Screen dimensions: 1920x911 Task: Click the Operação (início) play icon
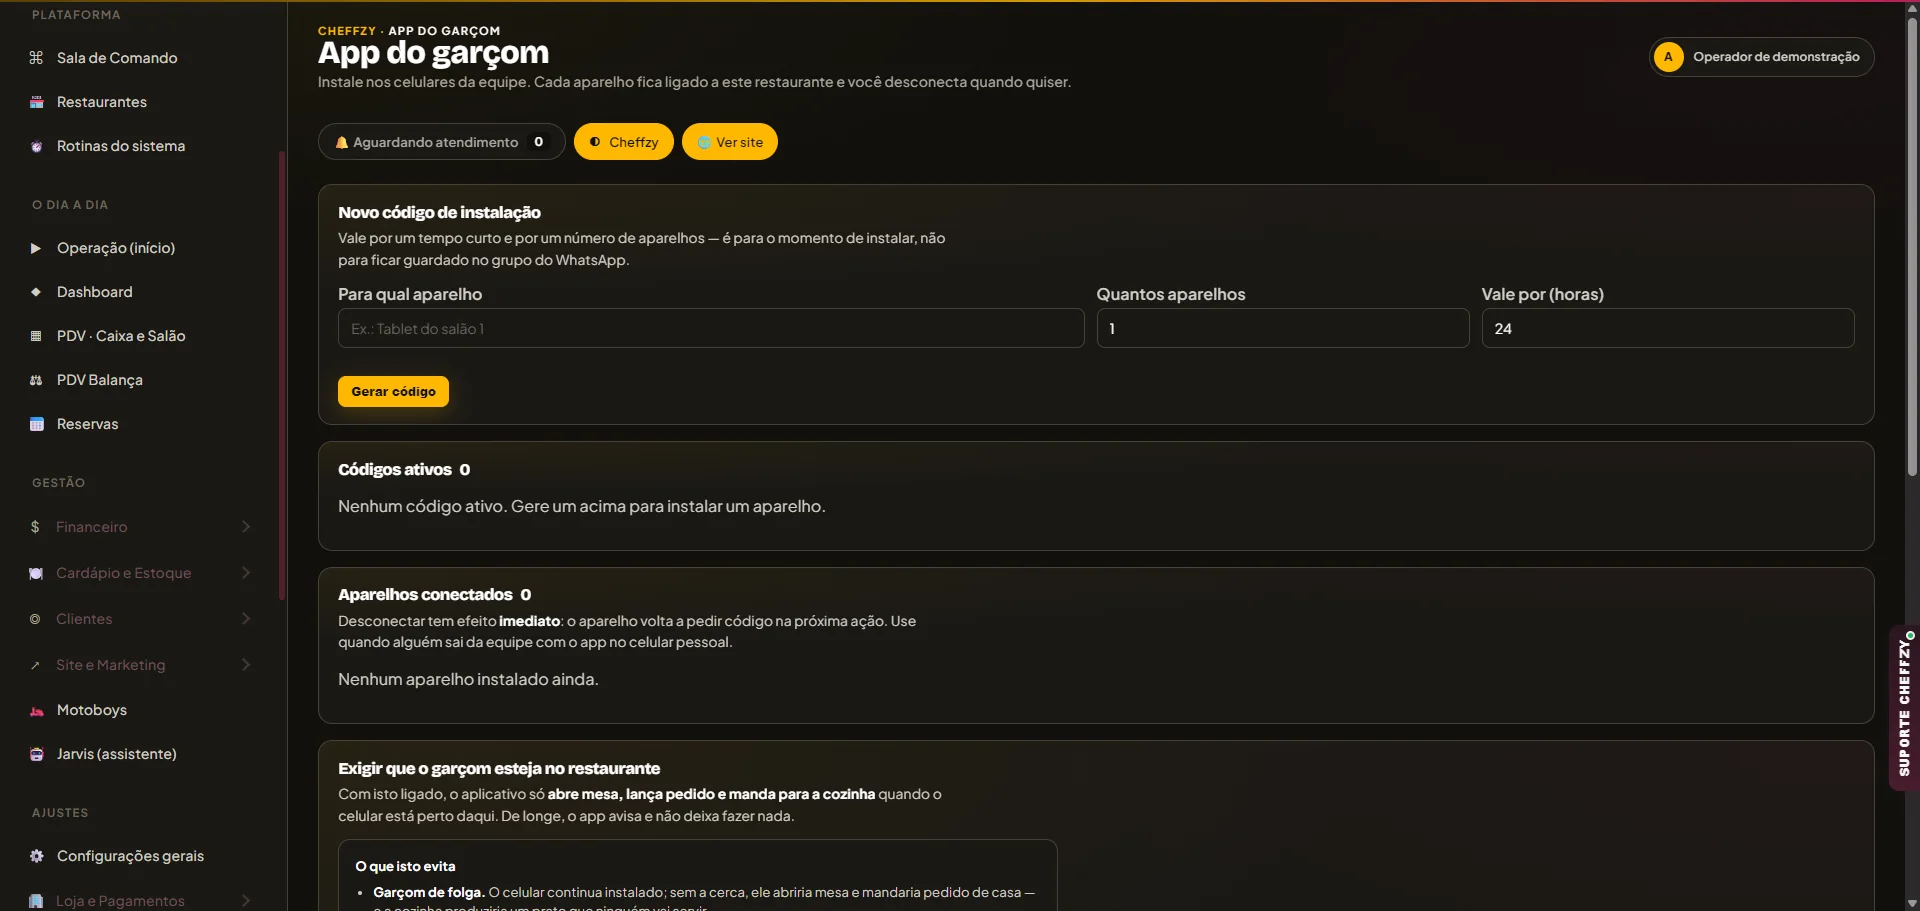(x=36, y=248)
